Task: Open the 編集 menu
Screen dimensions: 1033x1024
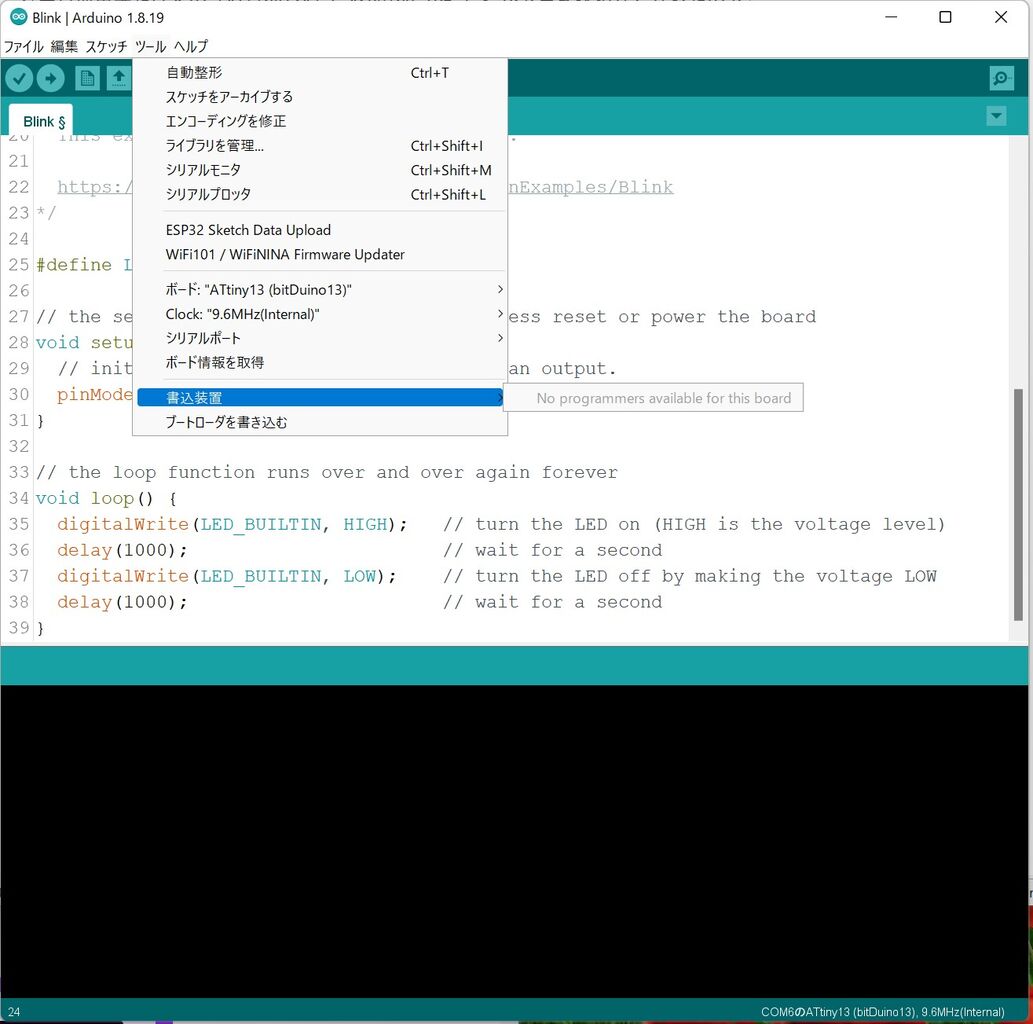Action: 64,47
